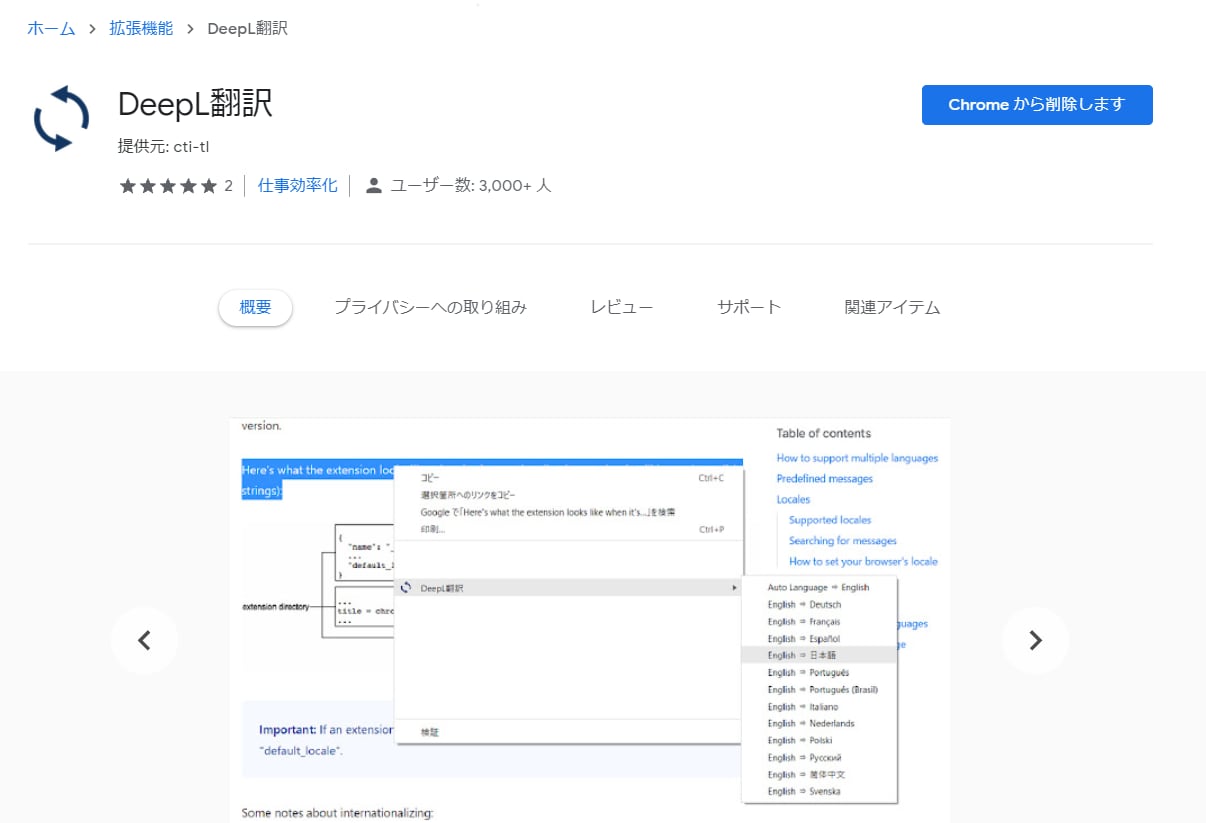Show the previous screenshot with left arrow
The width and height of the screenshot is (1206, 823).
144,640
